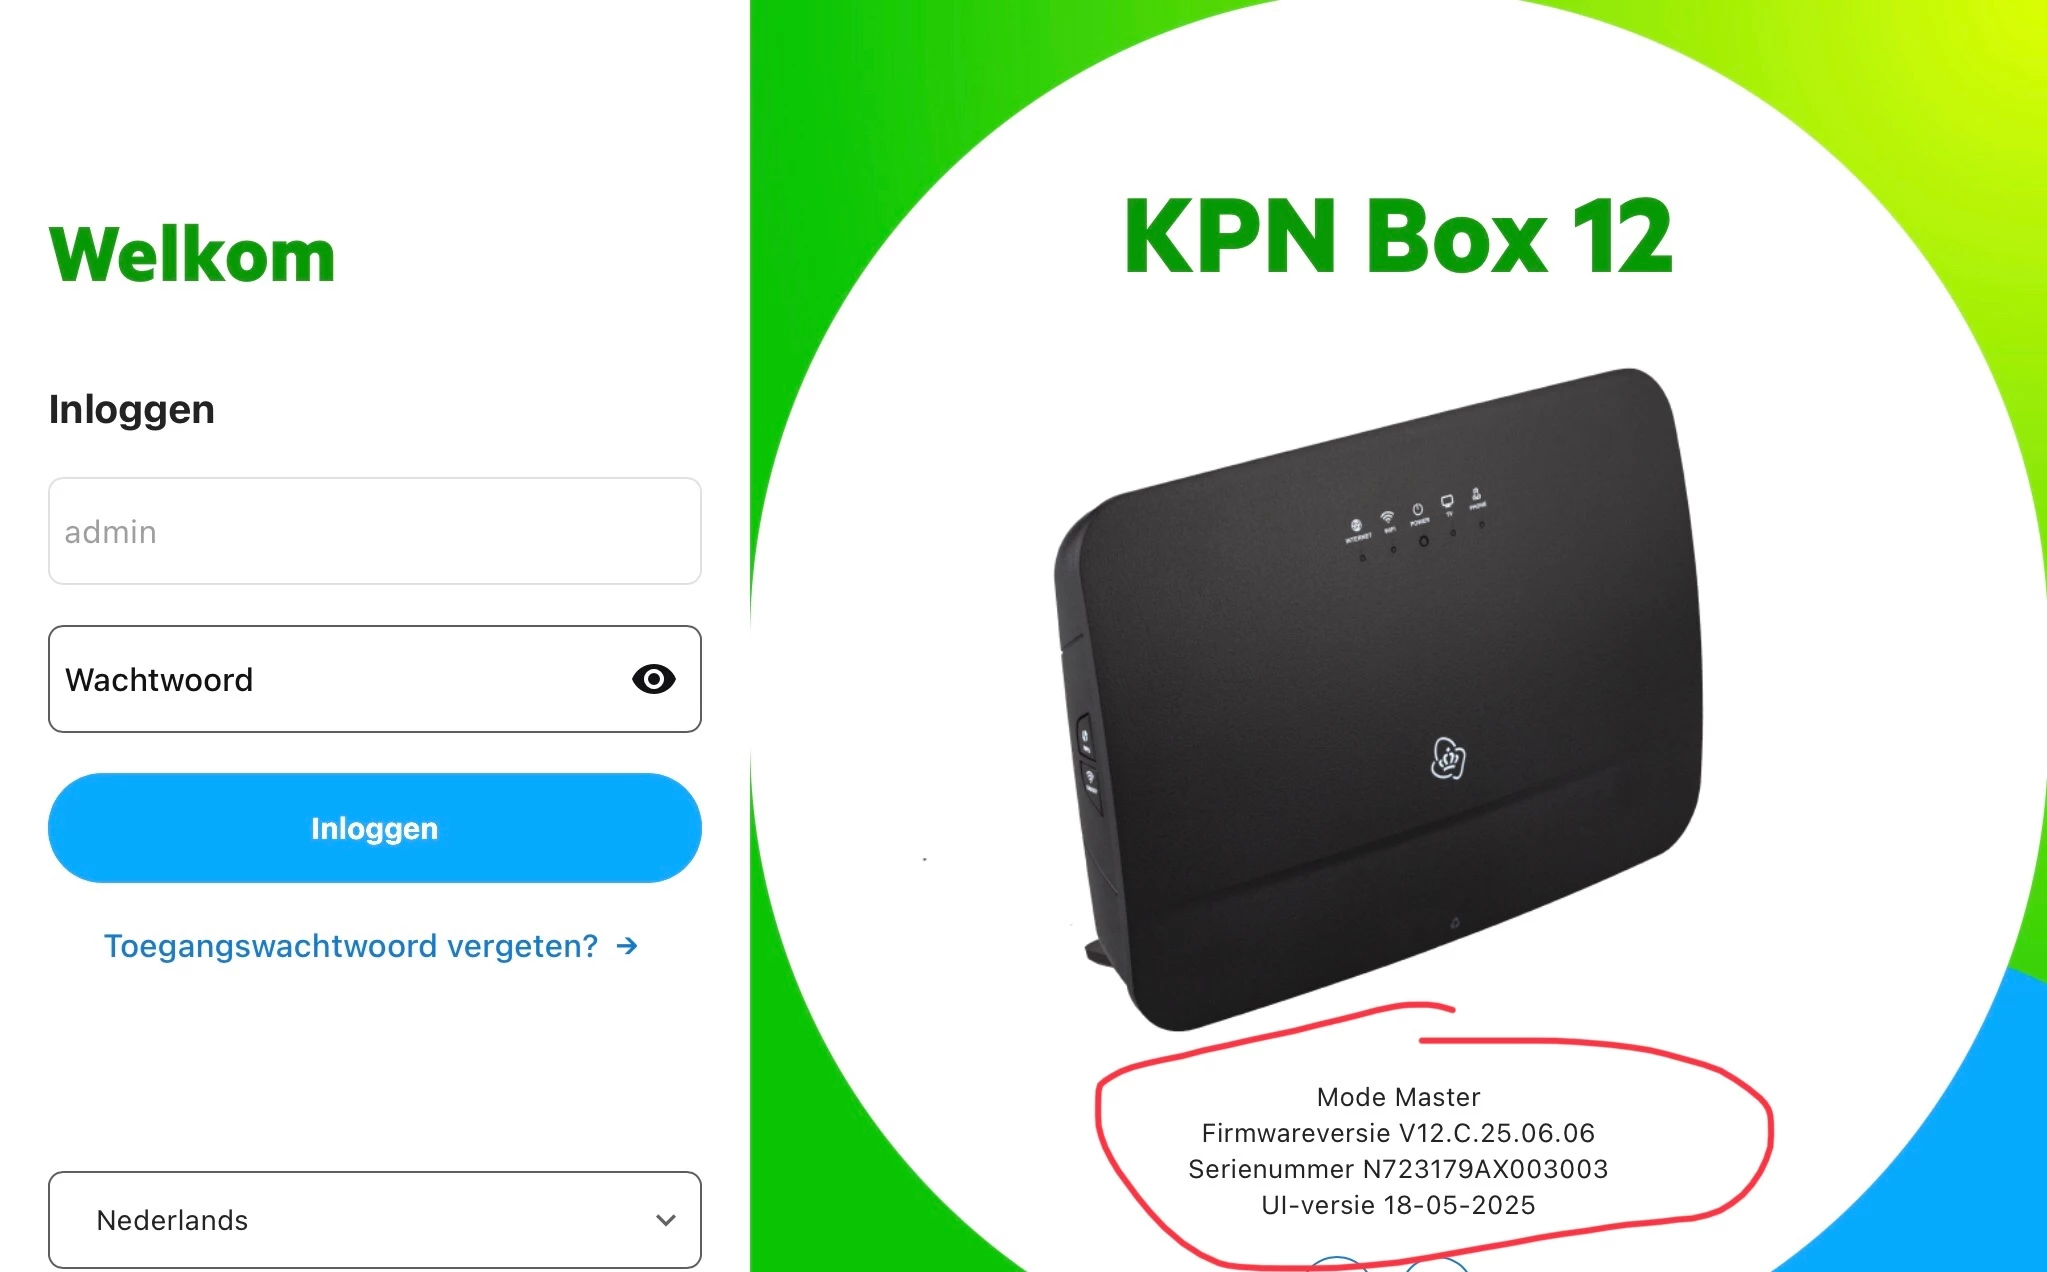Click the TV LED icon on the router
The width and height of the screenshot is (2047, 1272).
tap(1447, 501)
